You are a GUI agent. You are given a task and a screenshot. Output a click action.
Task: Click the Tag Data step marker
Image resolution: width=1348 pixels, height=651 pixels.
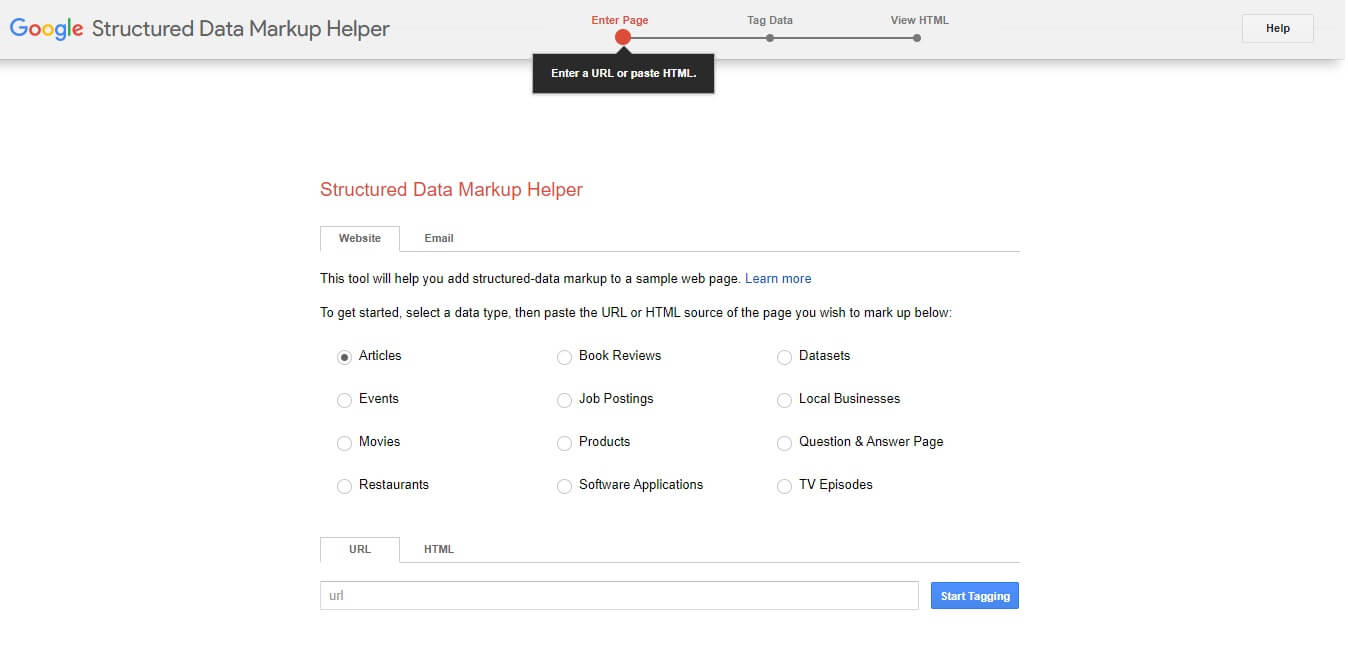[769, 36]
